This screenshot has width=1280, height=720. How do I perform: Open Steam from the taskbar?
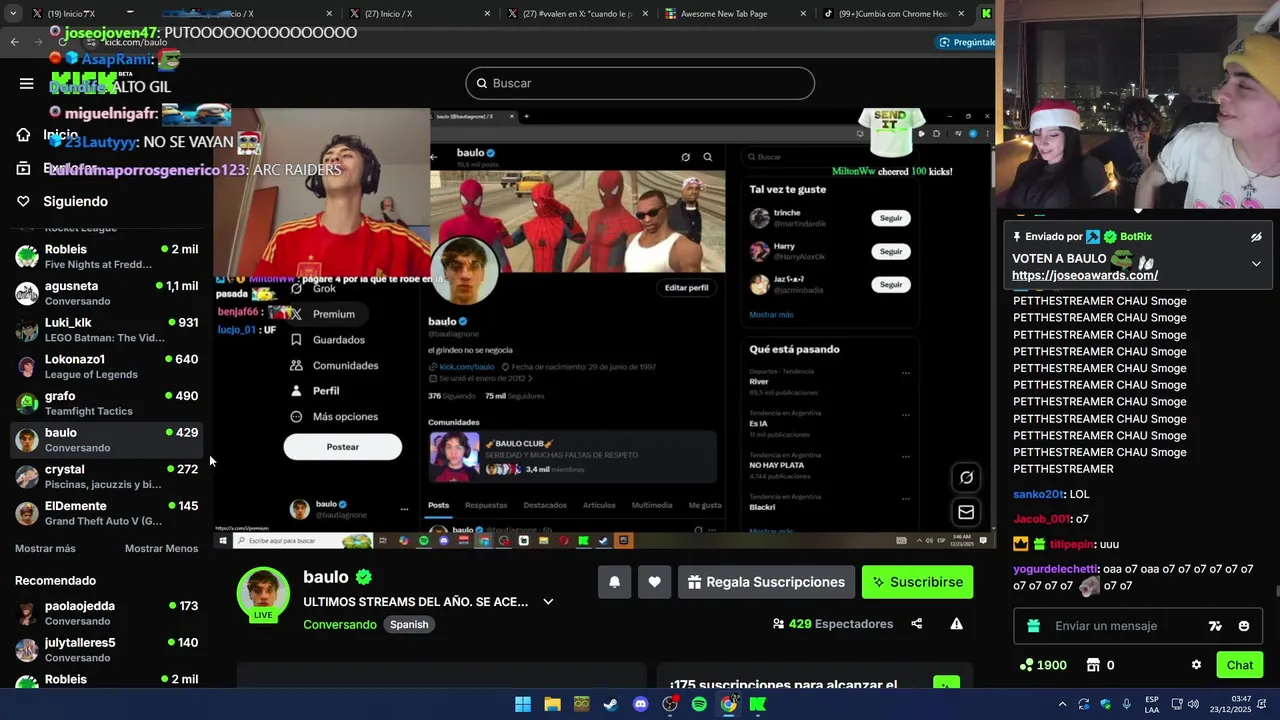pos(611,704)
